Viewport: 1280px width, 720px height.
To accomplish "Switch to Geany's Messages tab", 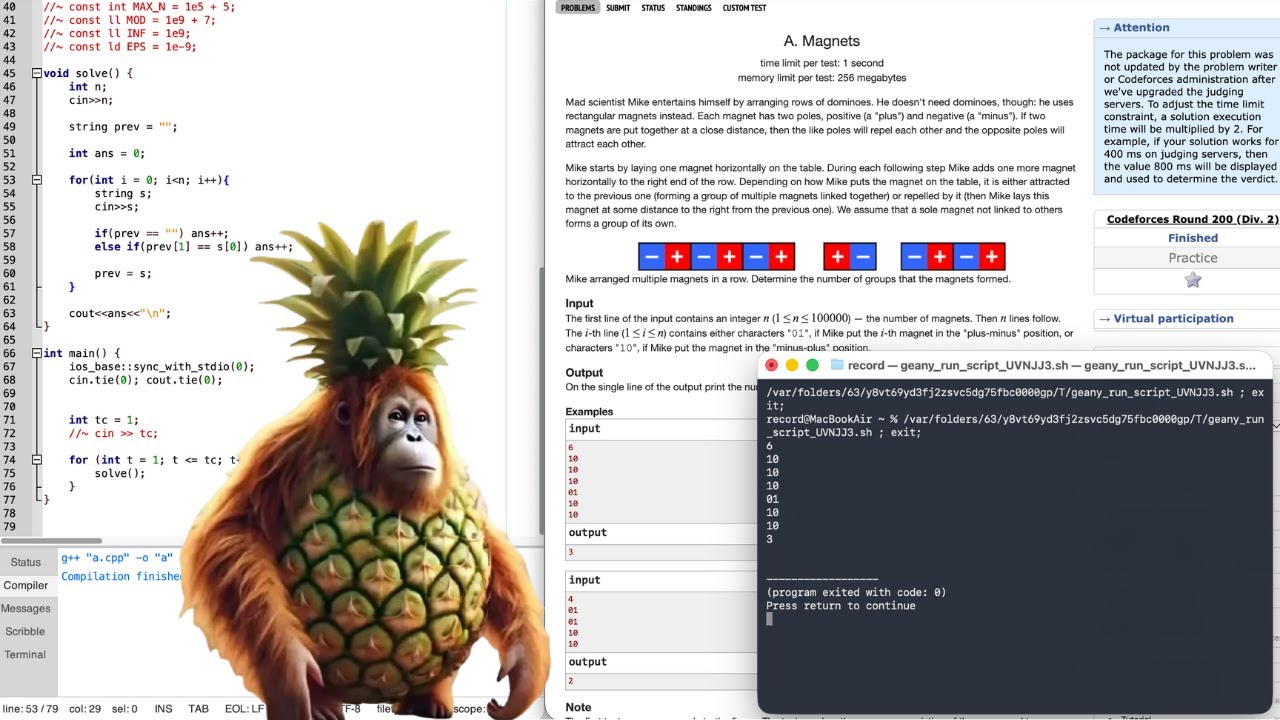I will [x=26, y=608].
